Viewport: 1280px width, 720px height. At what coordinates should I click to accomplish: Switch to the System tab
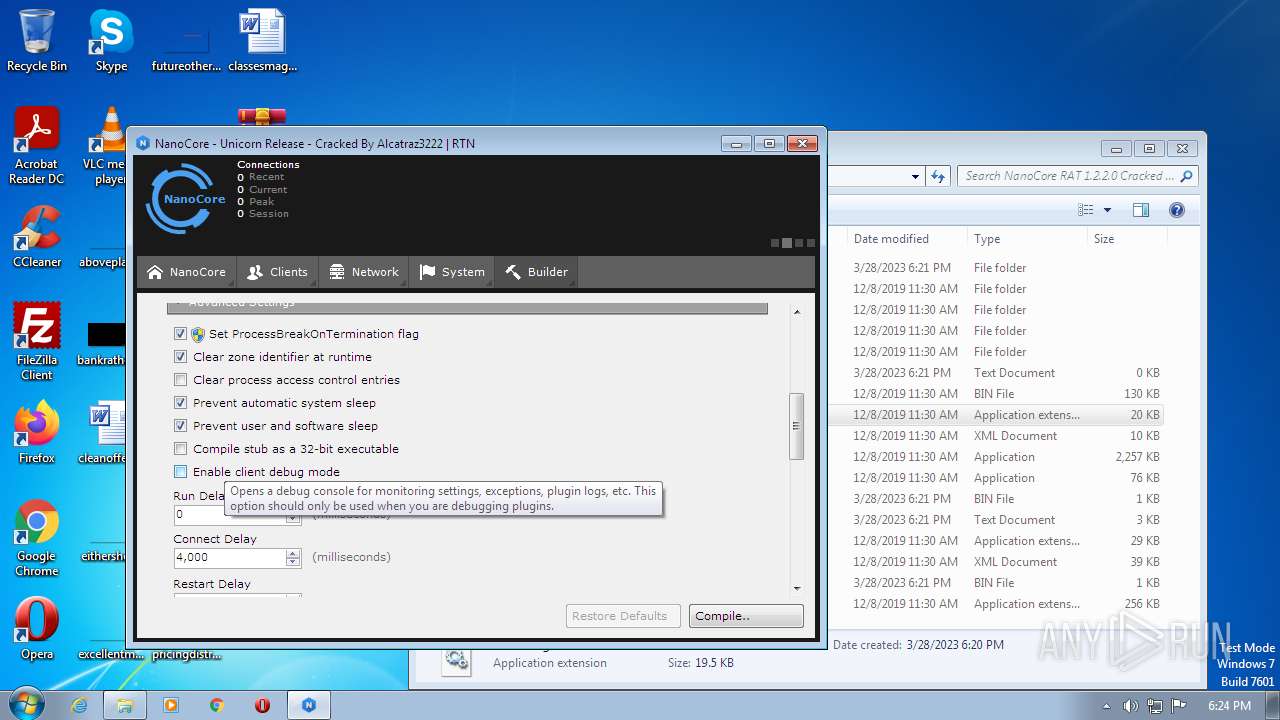[x=452, y=272]
